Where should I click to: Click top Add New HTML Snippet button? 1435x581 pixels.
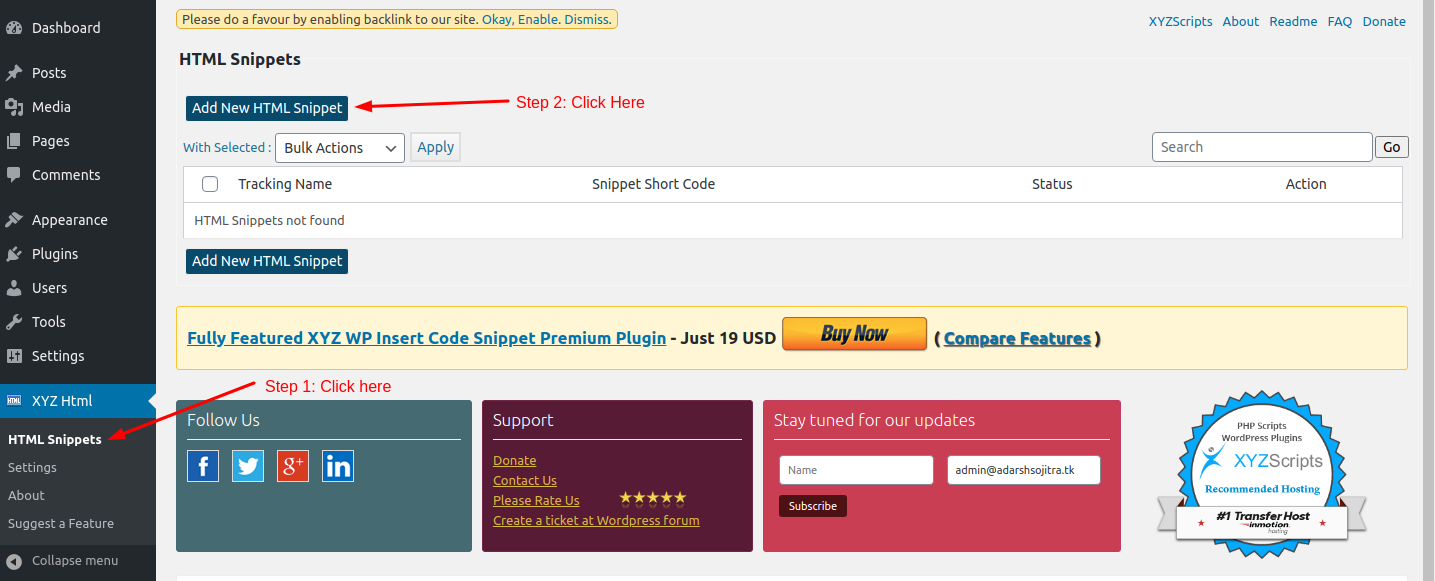pyautogui.click(x=267, y=108)
